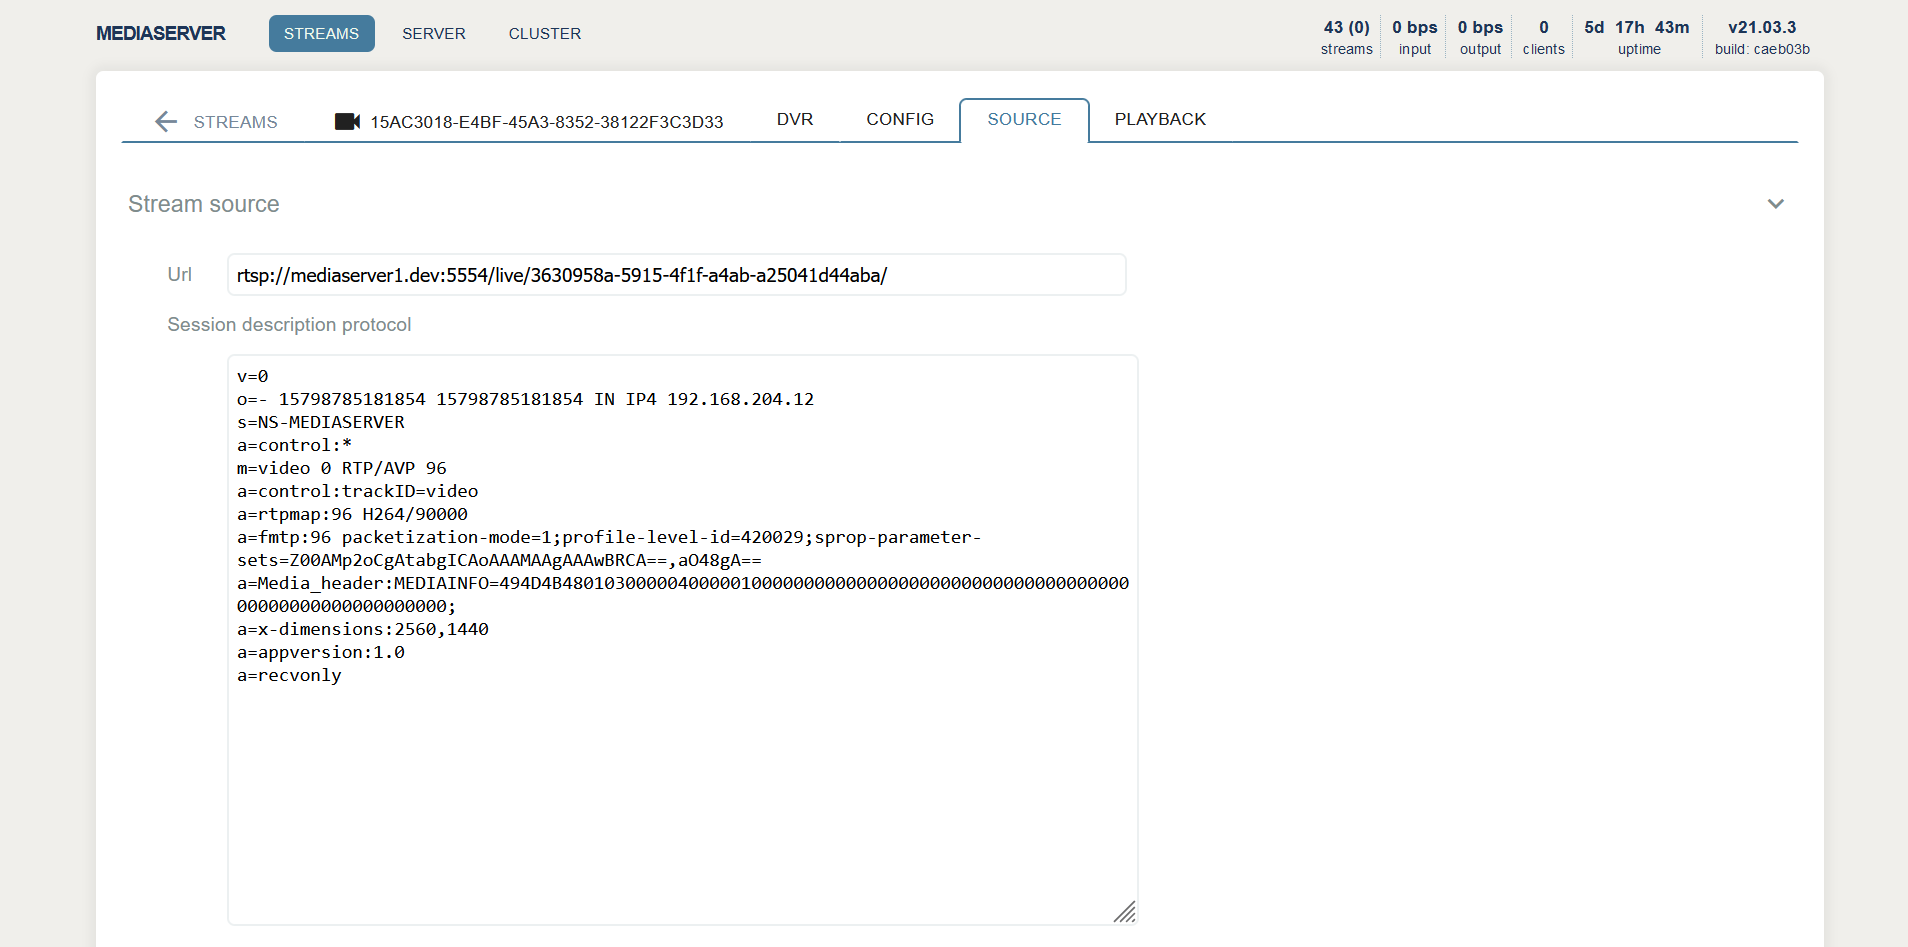
Task: Click the back arrow icon beside STREAMS
Action: (x=166, y=122)
